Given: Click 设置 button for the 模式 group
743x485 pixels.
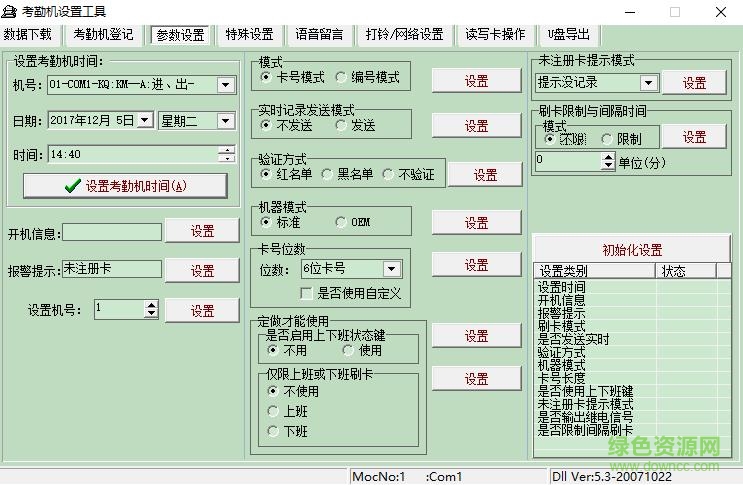Looking at the screenshot, I should point(476,81).
